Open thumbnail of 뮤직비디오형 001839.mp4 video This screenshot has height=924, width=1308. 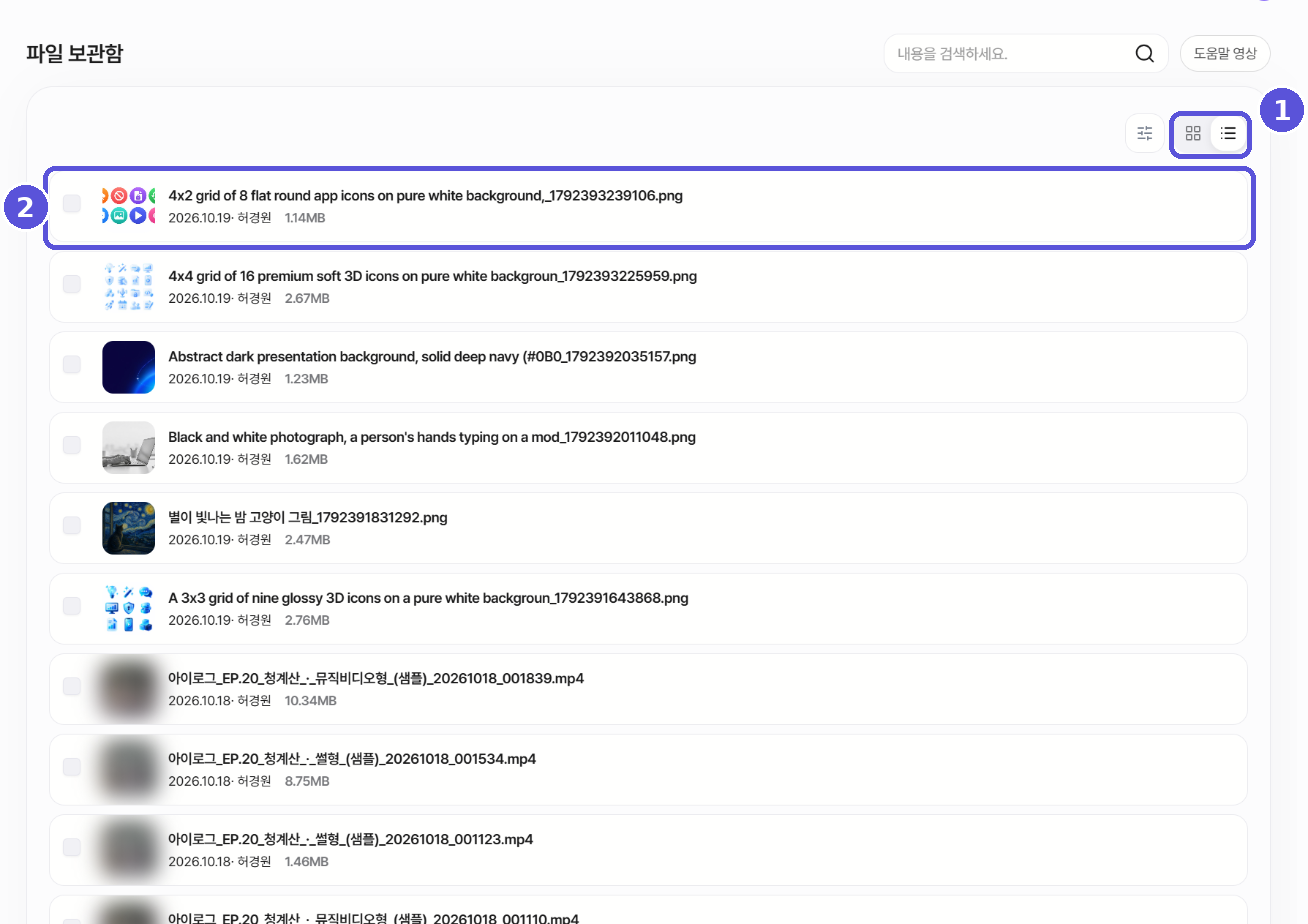(129, 689)
